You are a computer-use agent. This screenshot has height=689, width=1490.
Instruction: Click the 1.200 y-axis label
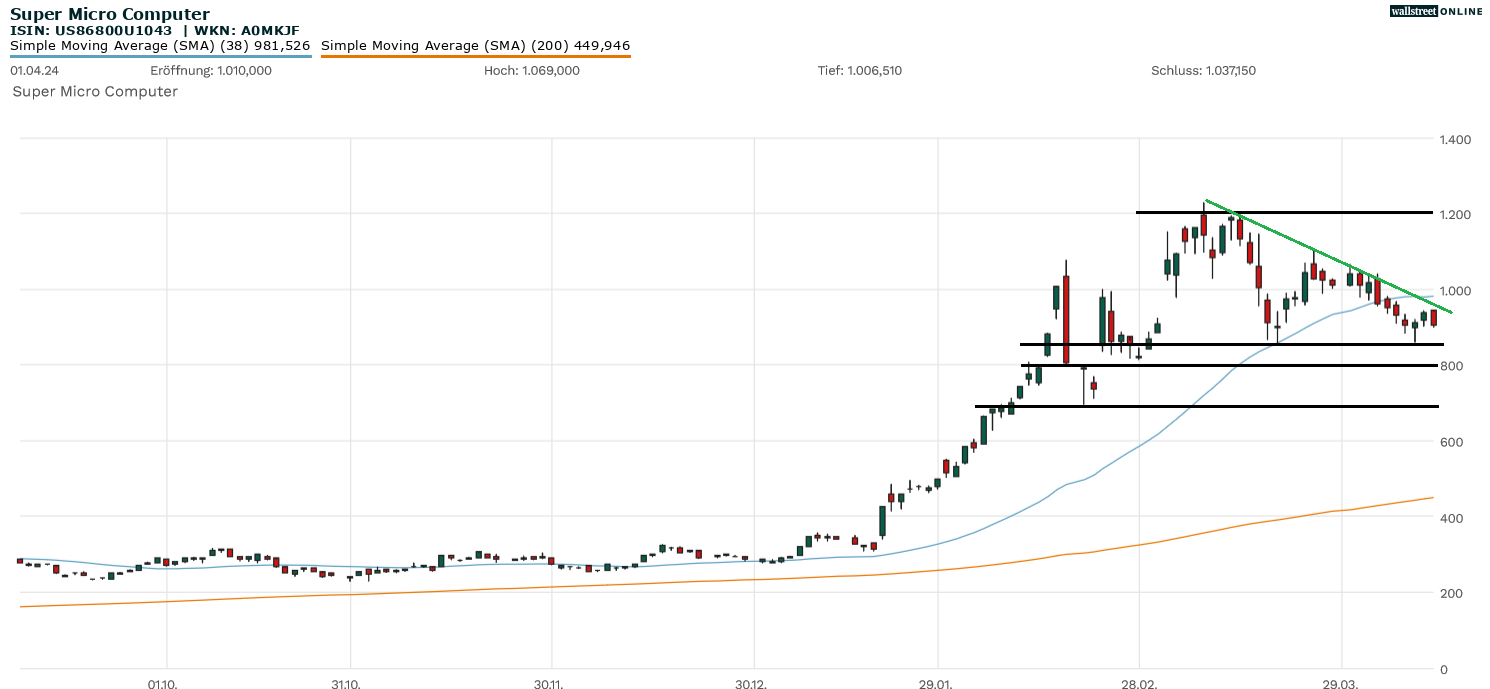pos(1453,215)
